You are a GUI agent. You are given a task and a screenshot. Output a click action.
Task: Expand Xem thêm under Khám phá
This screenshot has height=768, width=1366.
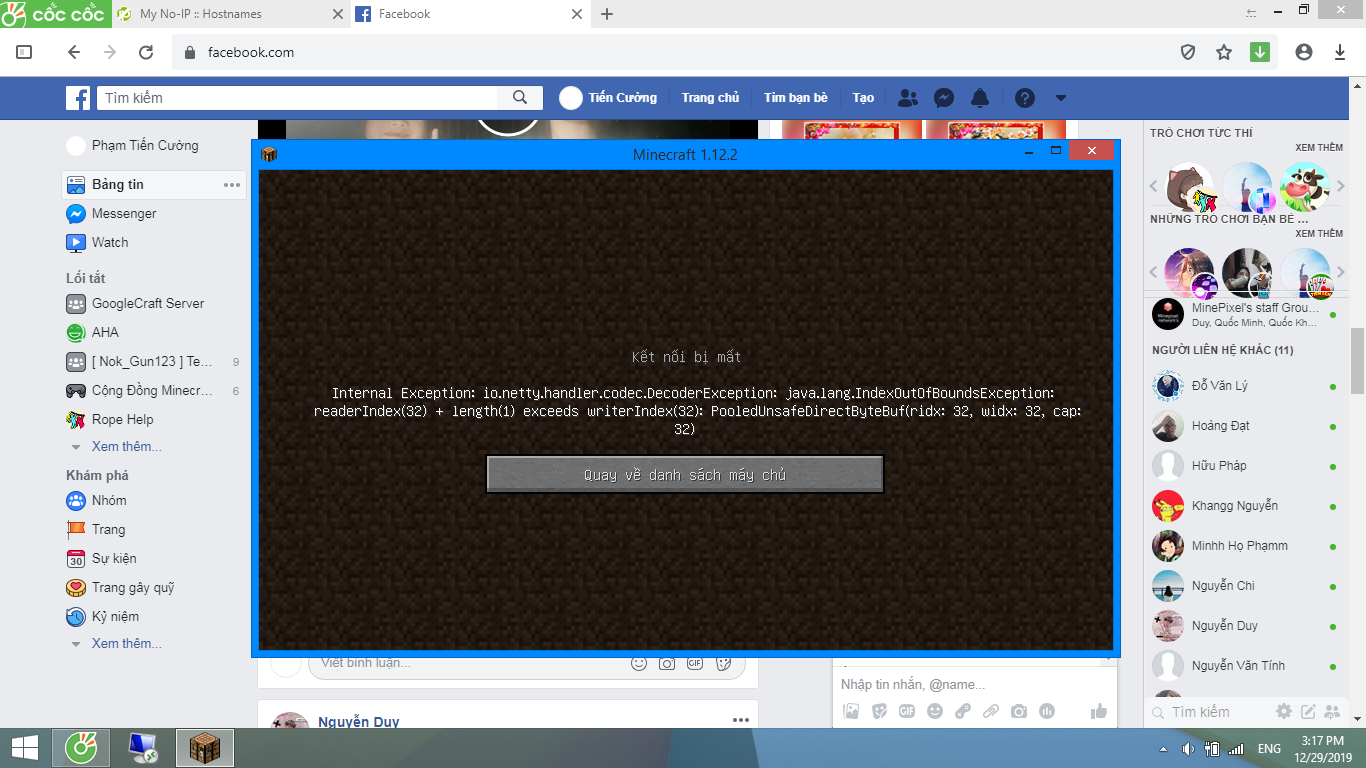(126, 644)
